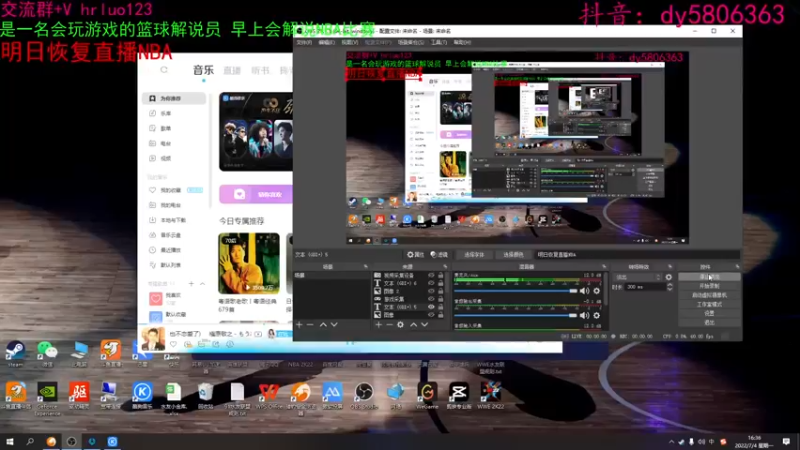Screen dimensions: 800x450
Task: Add a new scene with plus icon
Action: [x=299, y=324]
